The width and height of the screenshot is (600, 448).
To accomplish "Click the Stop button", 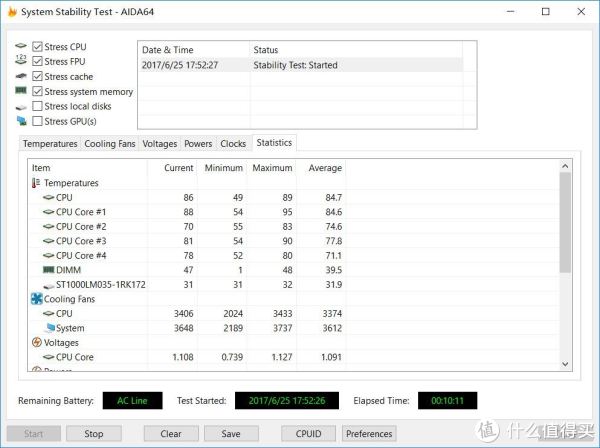I will pyautogui.click(x=94, y=433).
